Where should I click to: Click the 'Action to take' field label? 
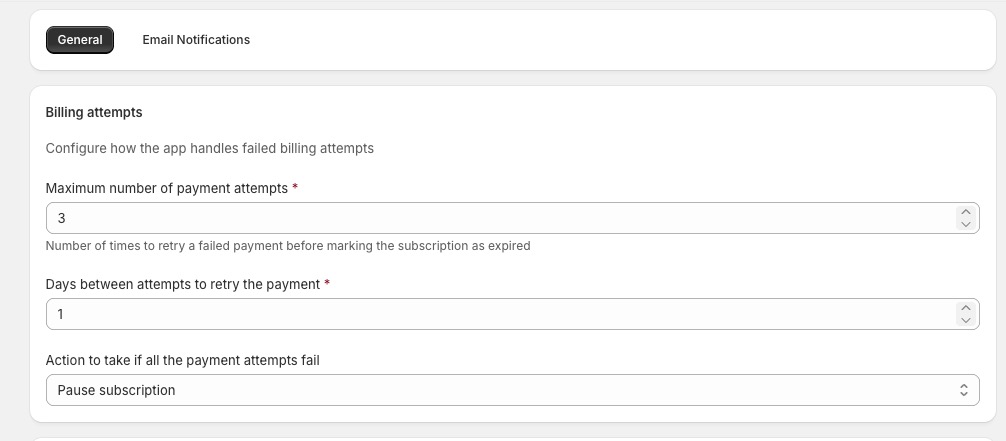click(182, 360)
